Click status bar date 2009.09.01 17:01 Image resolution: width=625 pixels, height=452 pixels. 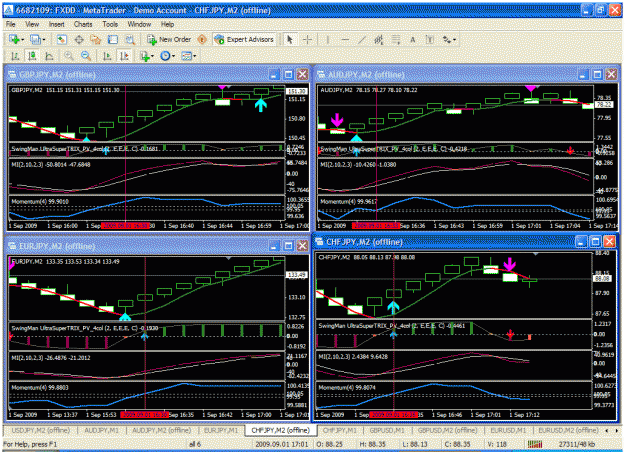[x=281, y=444]
